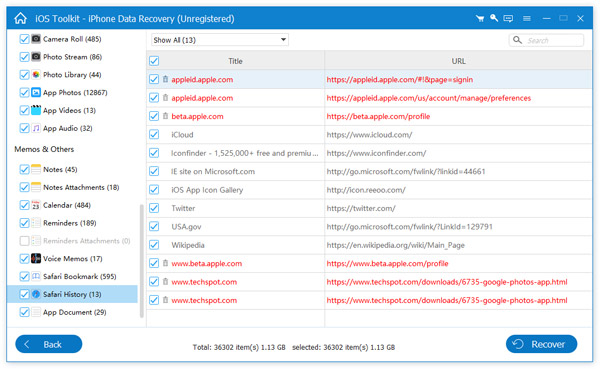
Task: Uncheck the USA.gov history row
Action: tap(154, 227)
